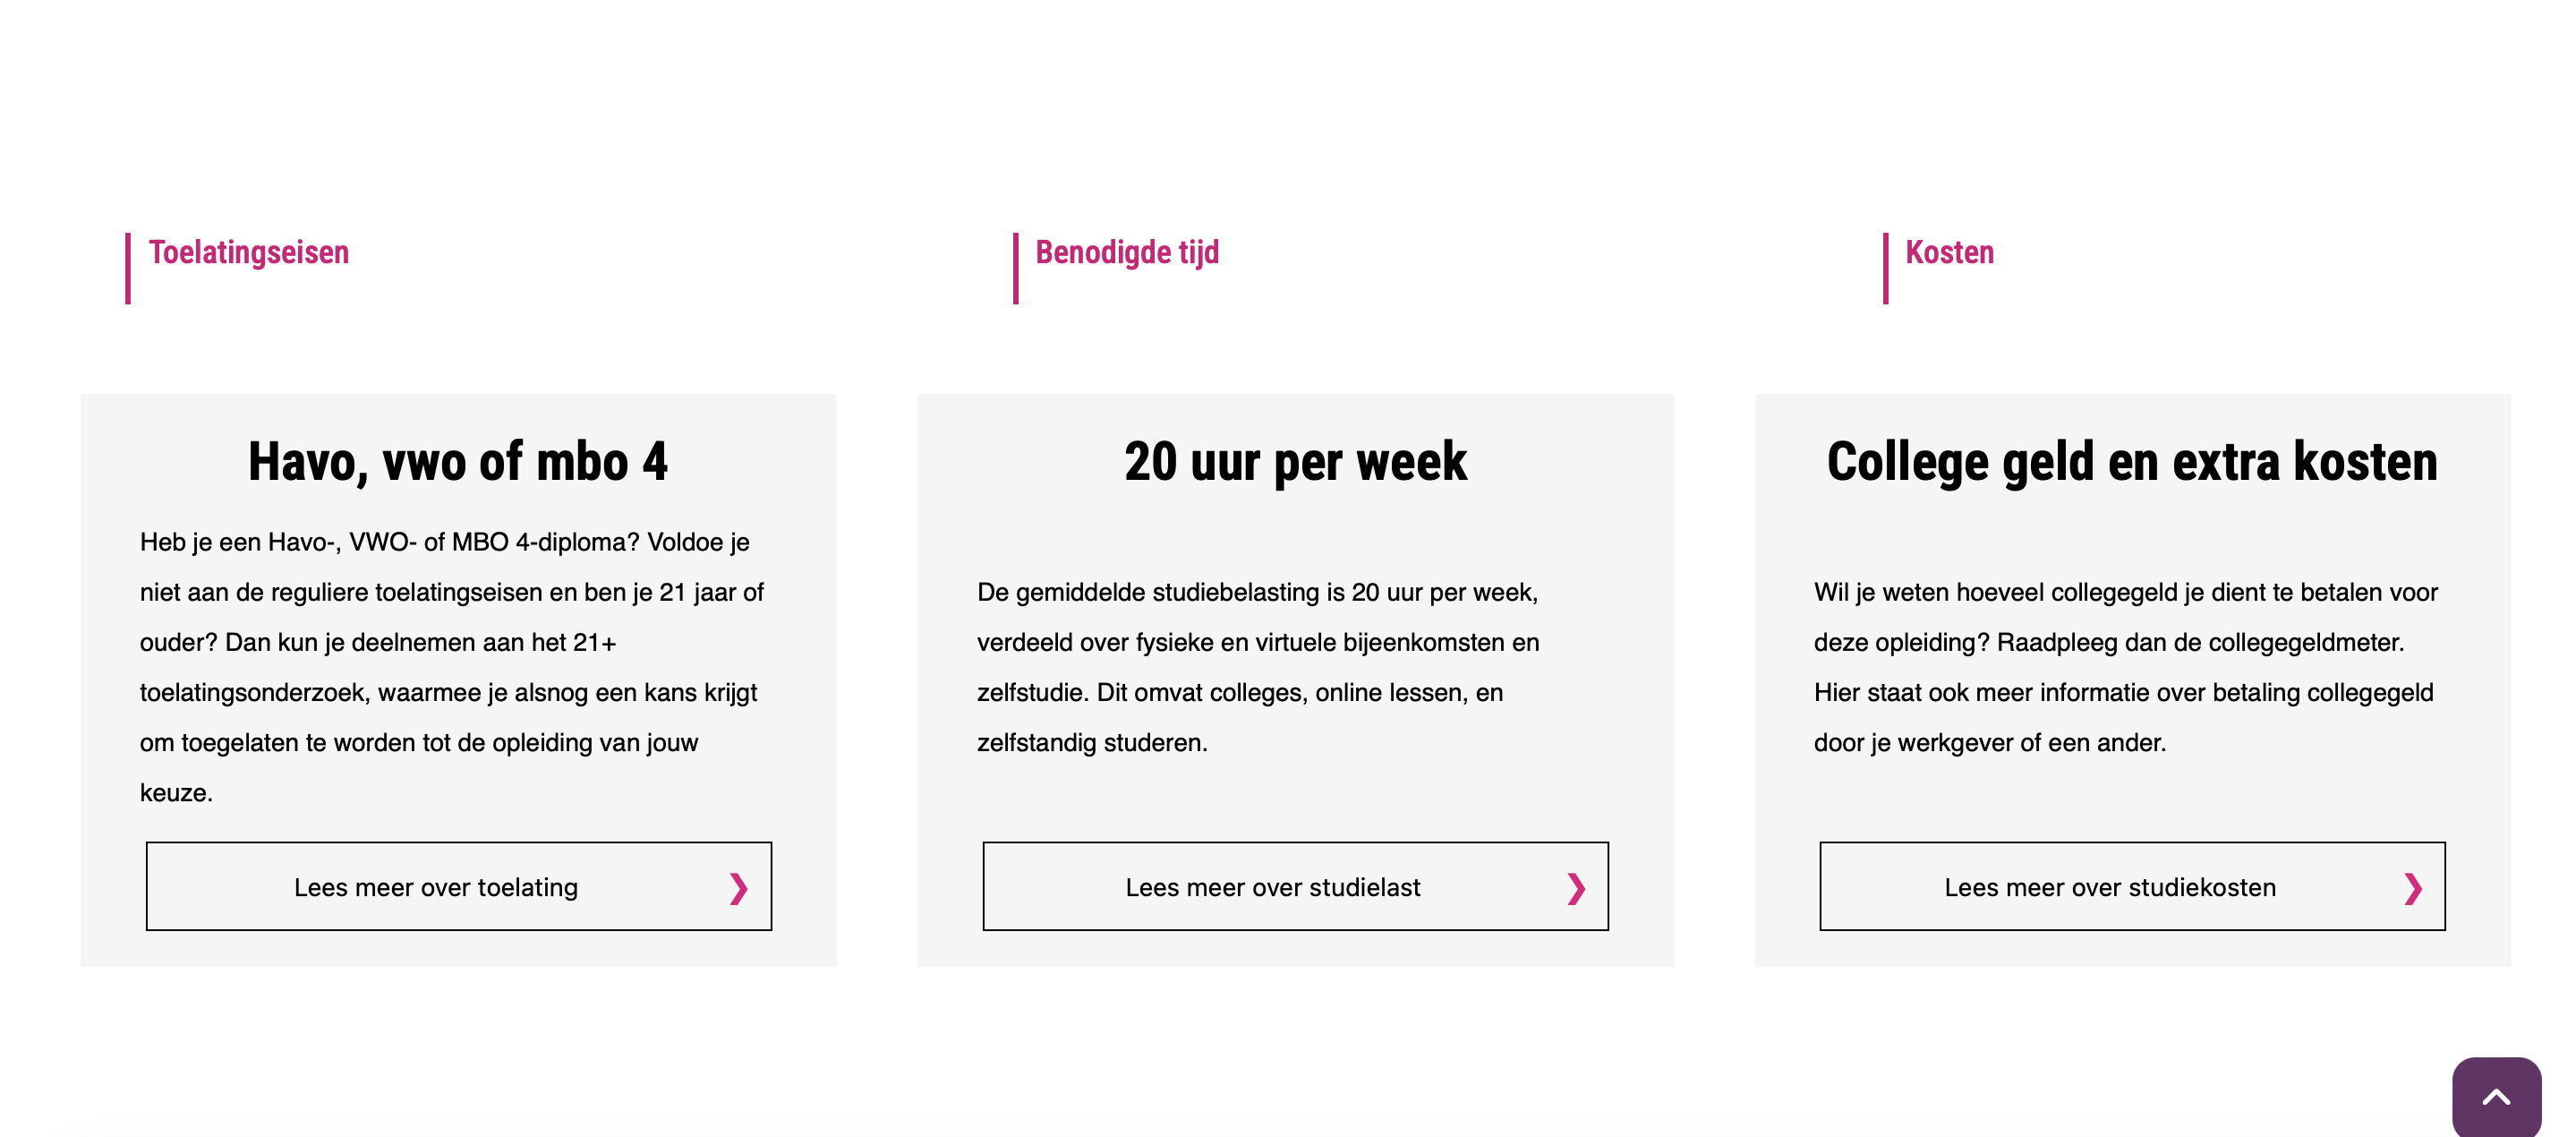Click the paragraph mentioning the collegegeldmeter
The height and width of the screenshot is (1137, 2576).
click(2125, 667)
